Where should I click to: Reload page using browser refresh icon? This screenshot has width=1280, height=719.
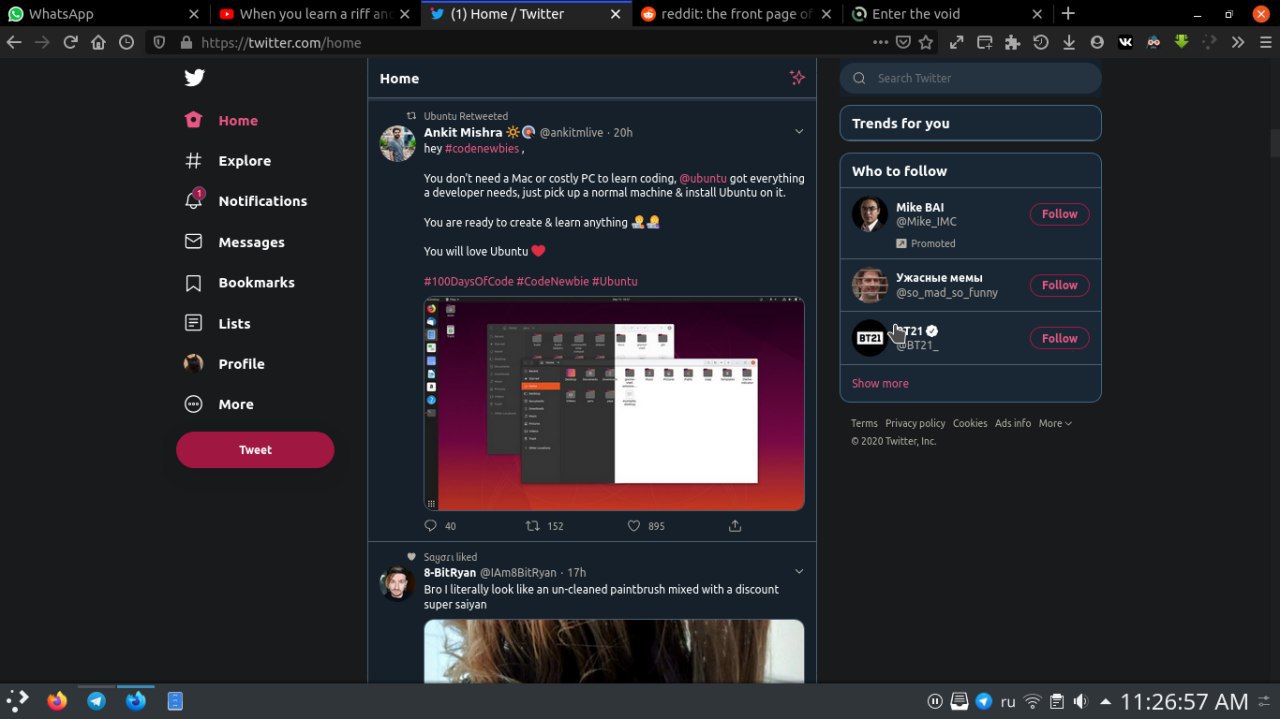pos(70,42)
